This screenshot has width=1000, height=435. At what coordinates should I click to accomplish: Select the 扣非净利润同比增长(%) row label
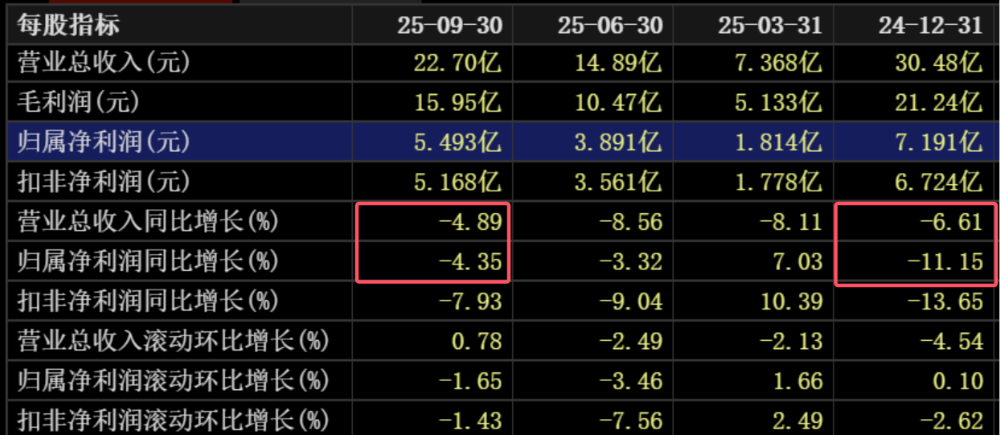(147, 300)
